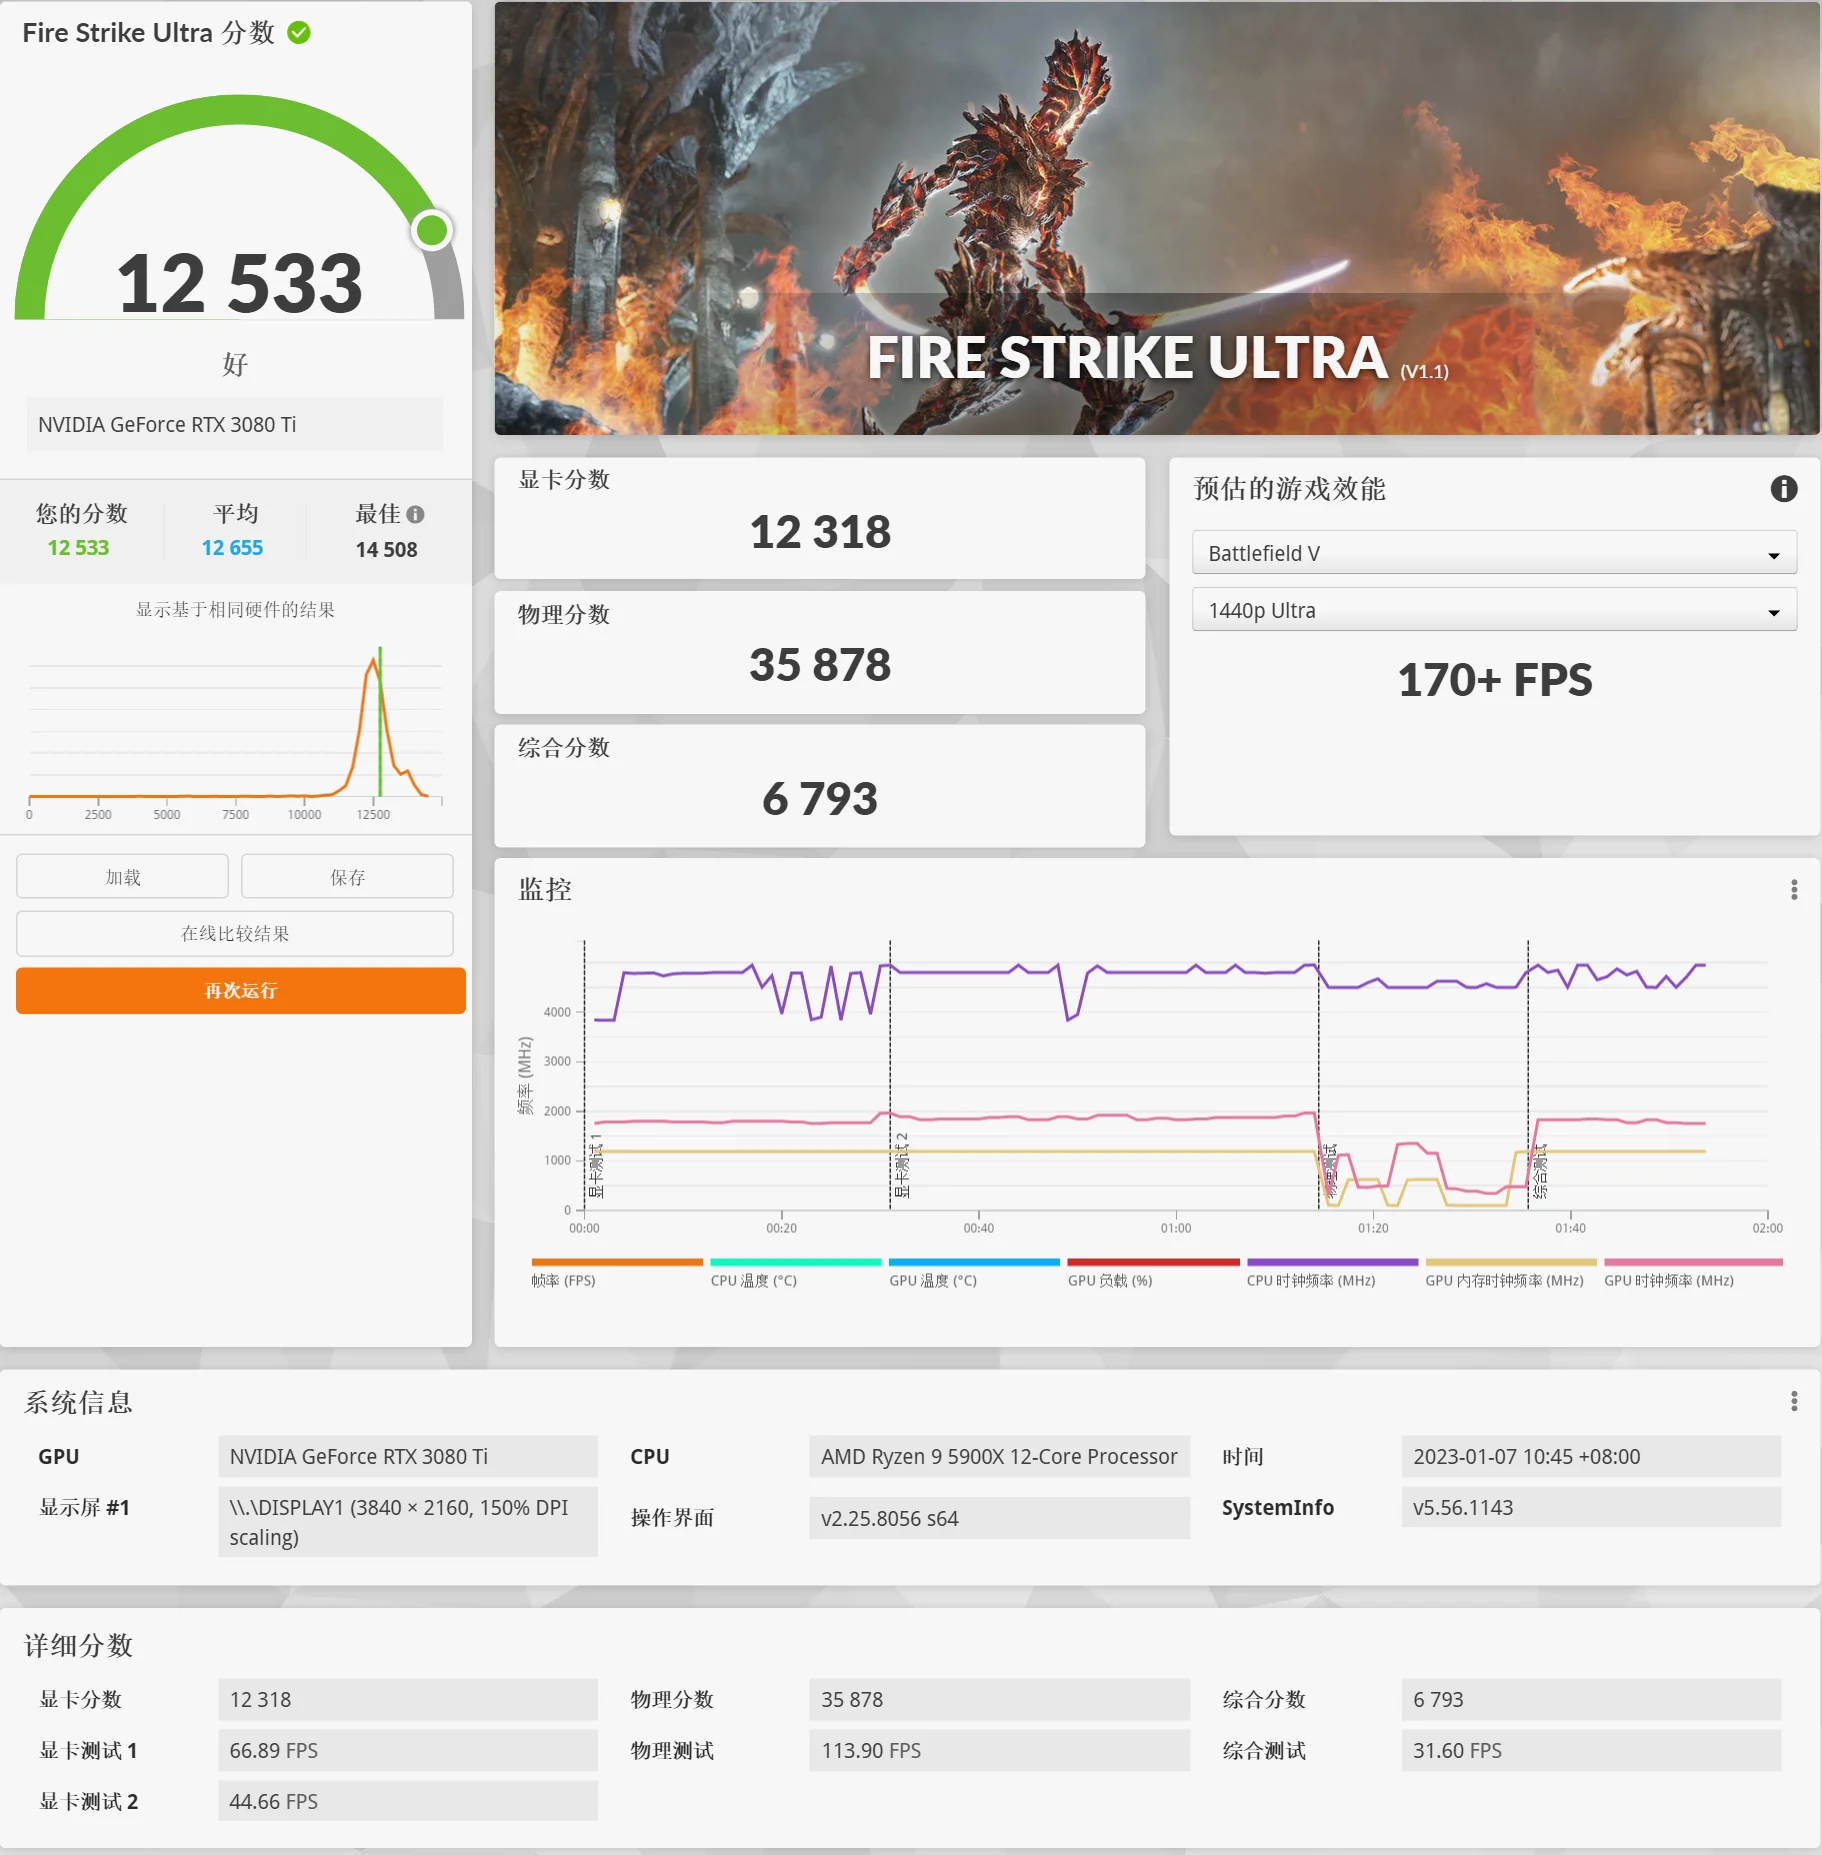Select the timestamp 2023-01-07 10:45 field
The width and height of the screenshot is (1822, 1855).
1591,1456
